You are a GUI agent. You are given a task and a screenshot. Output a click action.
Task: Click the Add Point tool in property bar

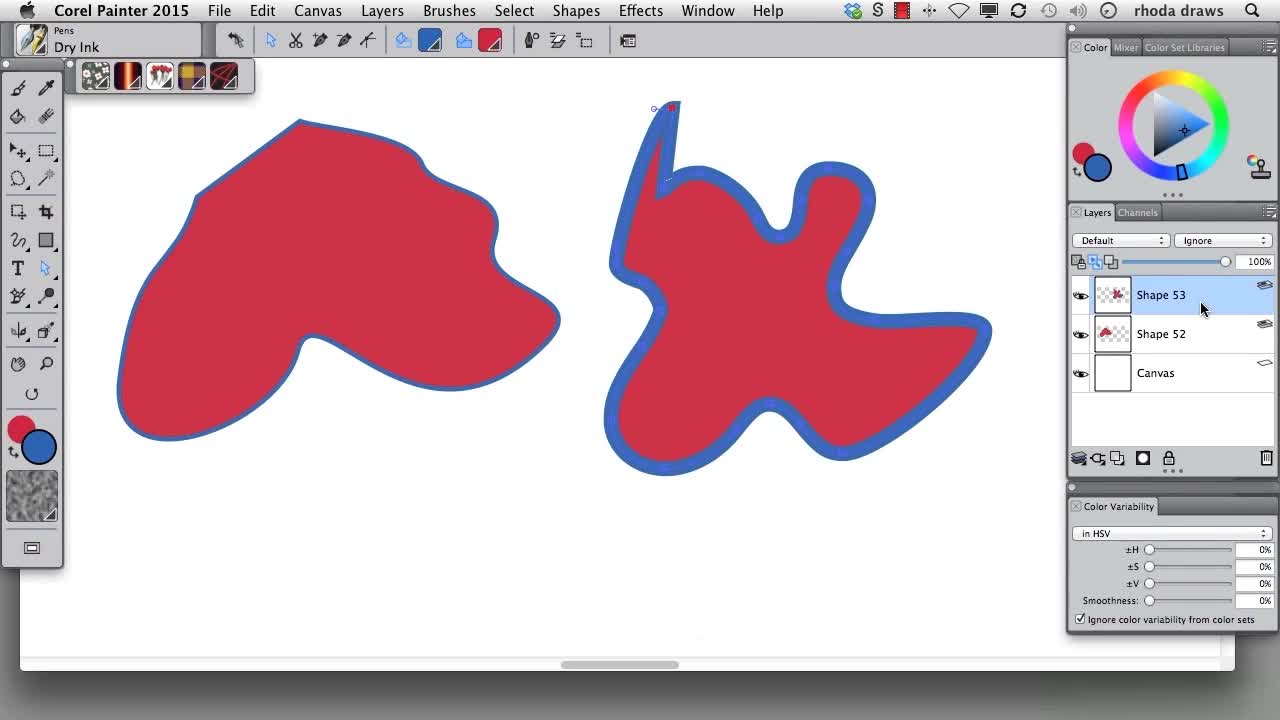coord(320,41)
